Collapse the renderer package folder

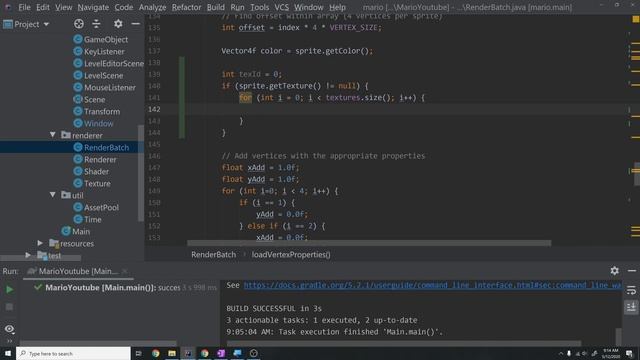[53, 135]
